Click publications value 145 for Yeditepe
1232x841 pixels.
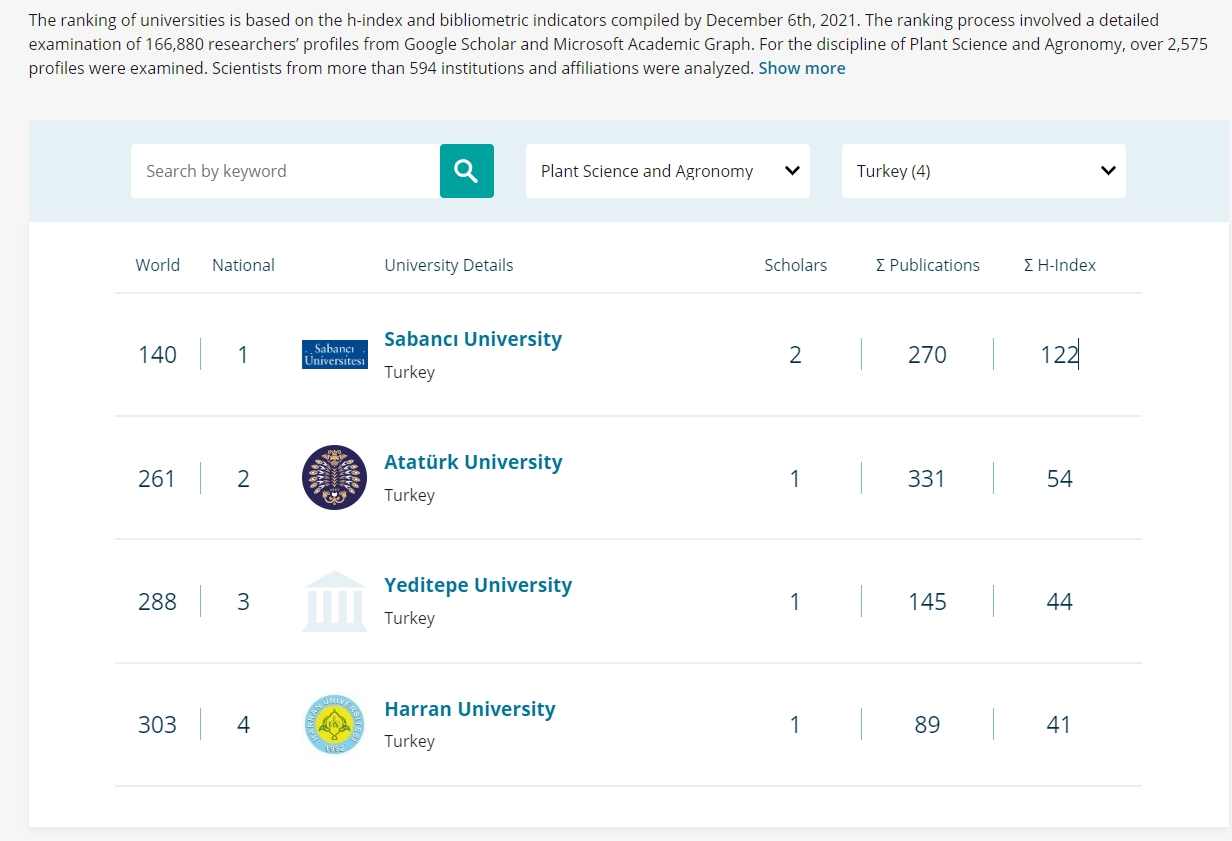927,602
